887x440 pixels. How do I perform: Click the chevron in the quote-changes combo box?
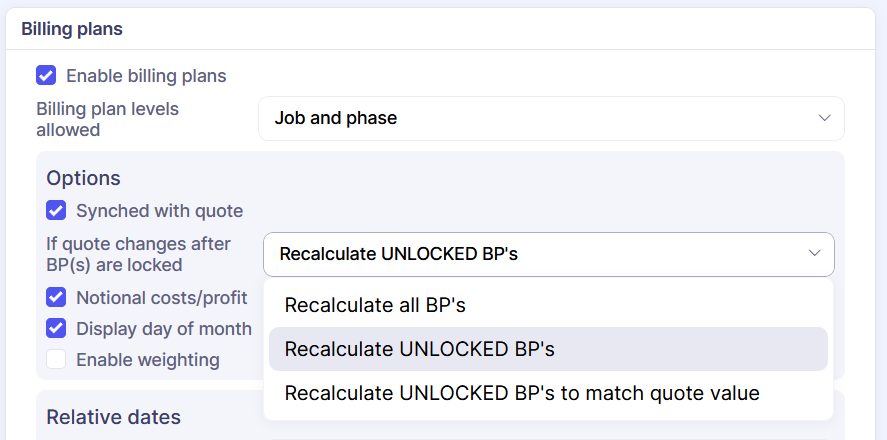click(814, 254)
